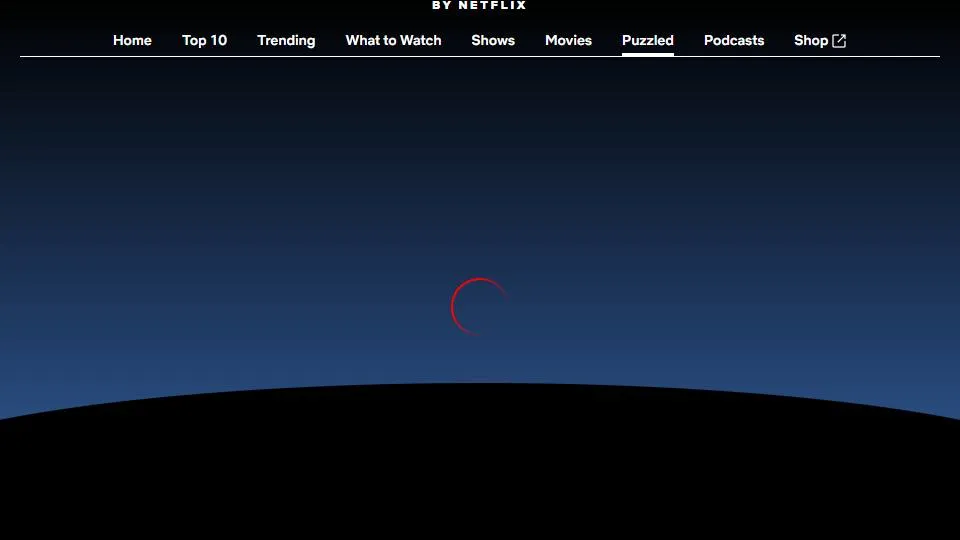Go to the Top 10 page
Image resolution: width=960 pixels, height=540 pixels.
pos(204,40)
